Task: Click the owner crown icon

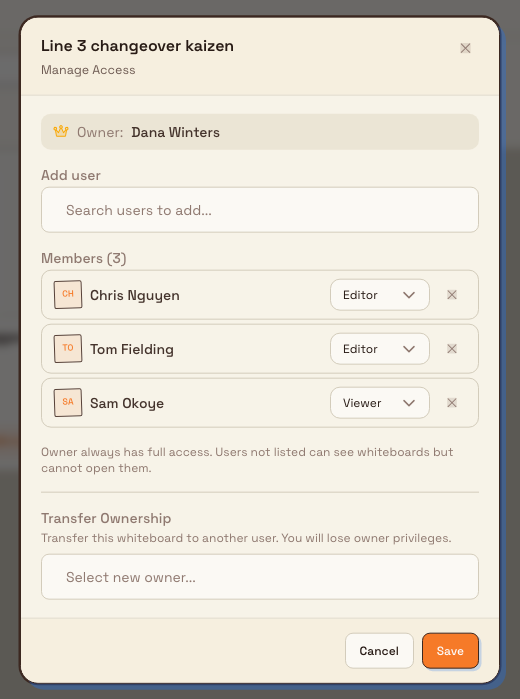Action: pos(61,132)
